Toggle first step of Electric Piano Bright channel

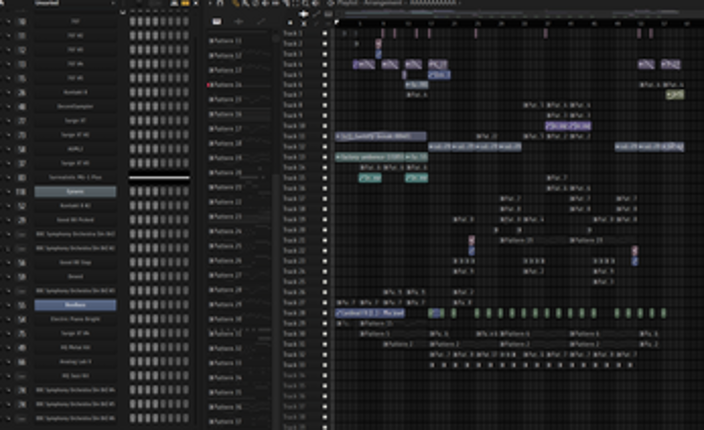132,319
